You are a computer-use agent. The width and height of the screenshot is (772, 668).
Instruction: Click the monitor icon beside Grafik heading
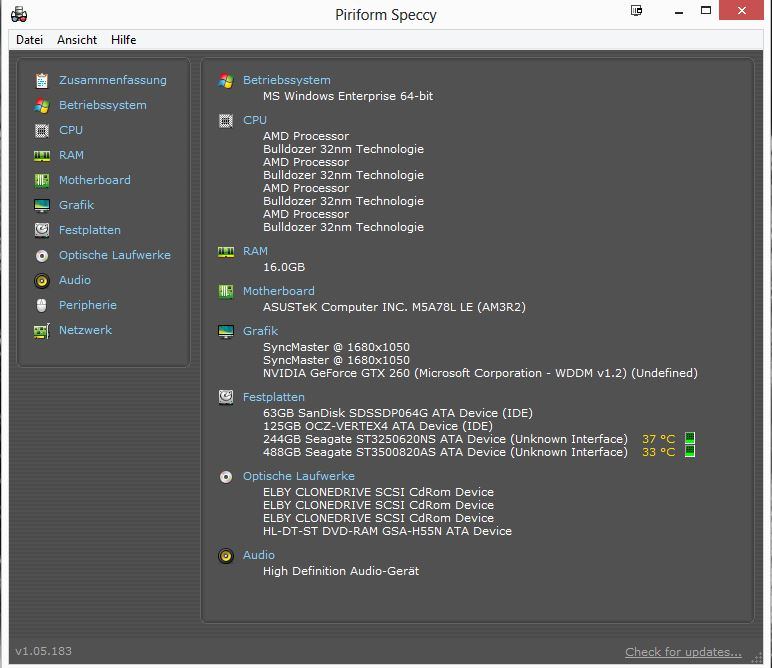pos(226,331)
